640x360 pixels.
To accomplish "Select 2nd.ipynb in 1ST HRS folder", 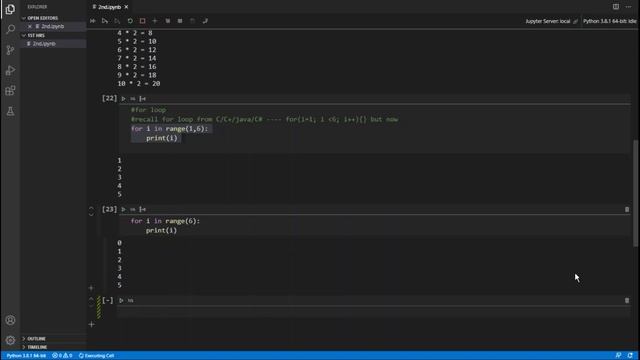I will point(44,44).
